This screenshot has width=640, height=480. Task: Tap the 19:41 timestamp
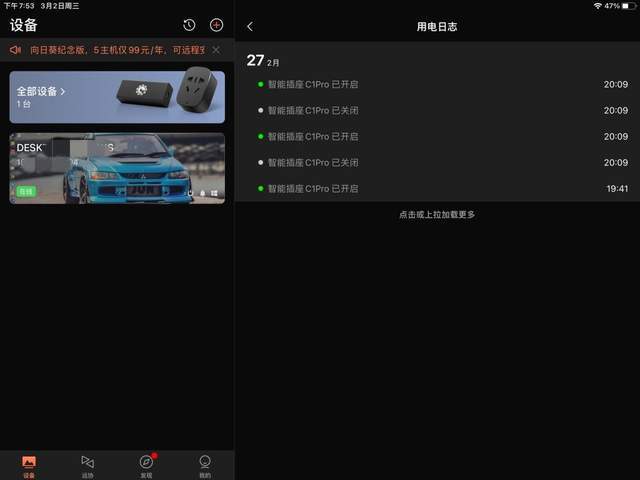[617, 189]
